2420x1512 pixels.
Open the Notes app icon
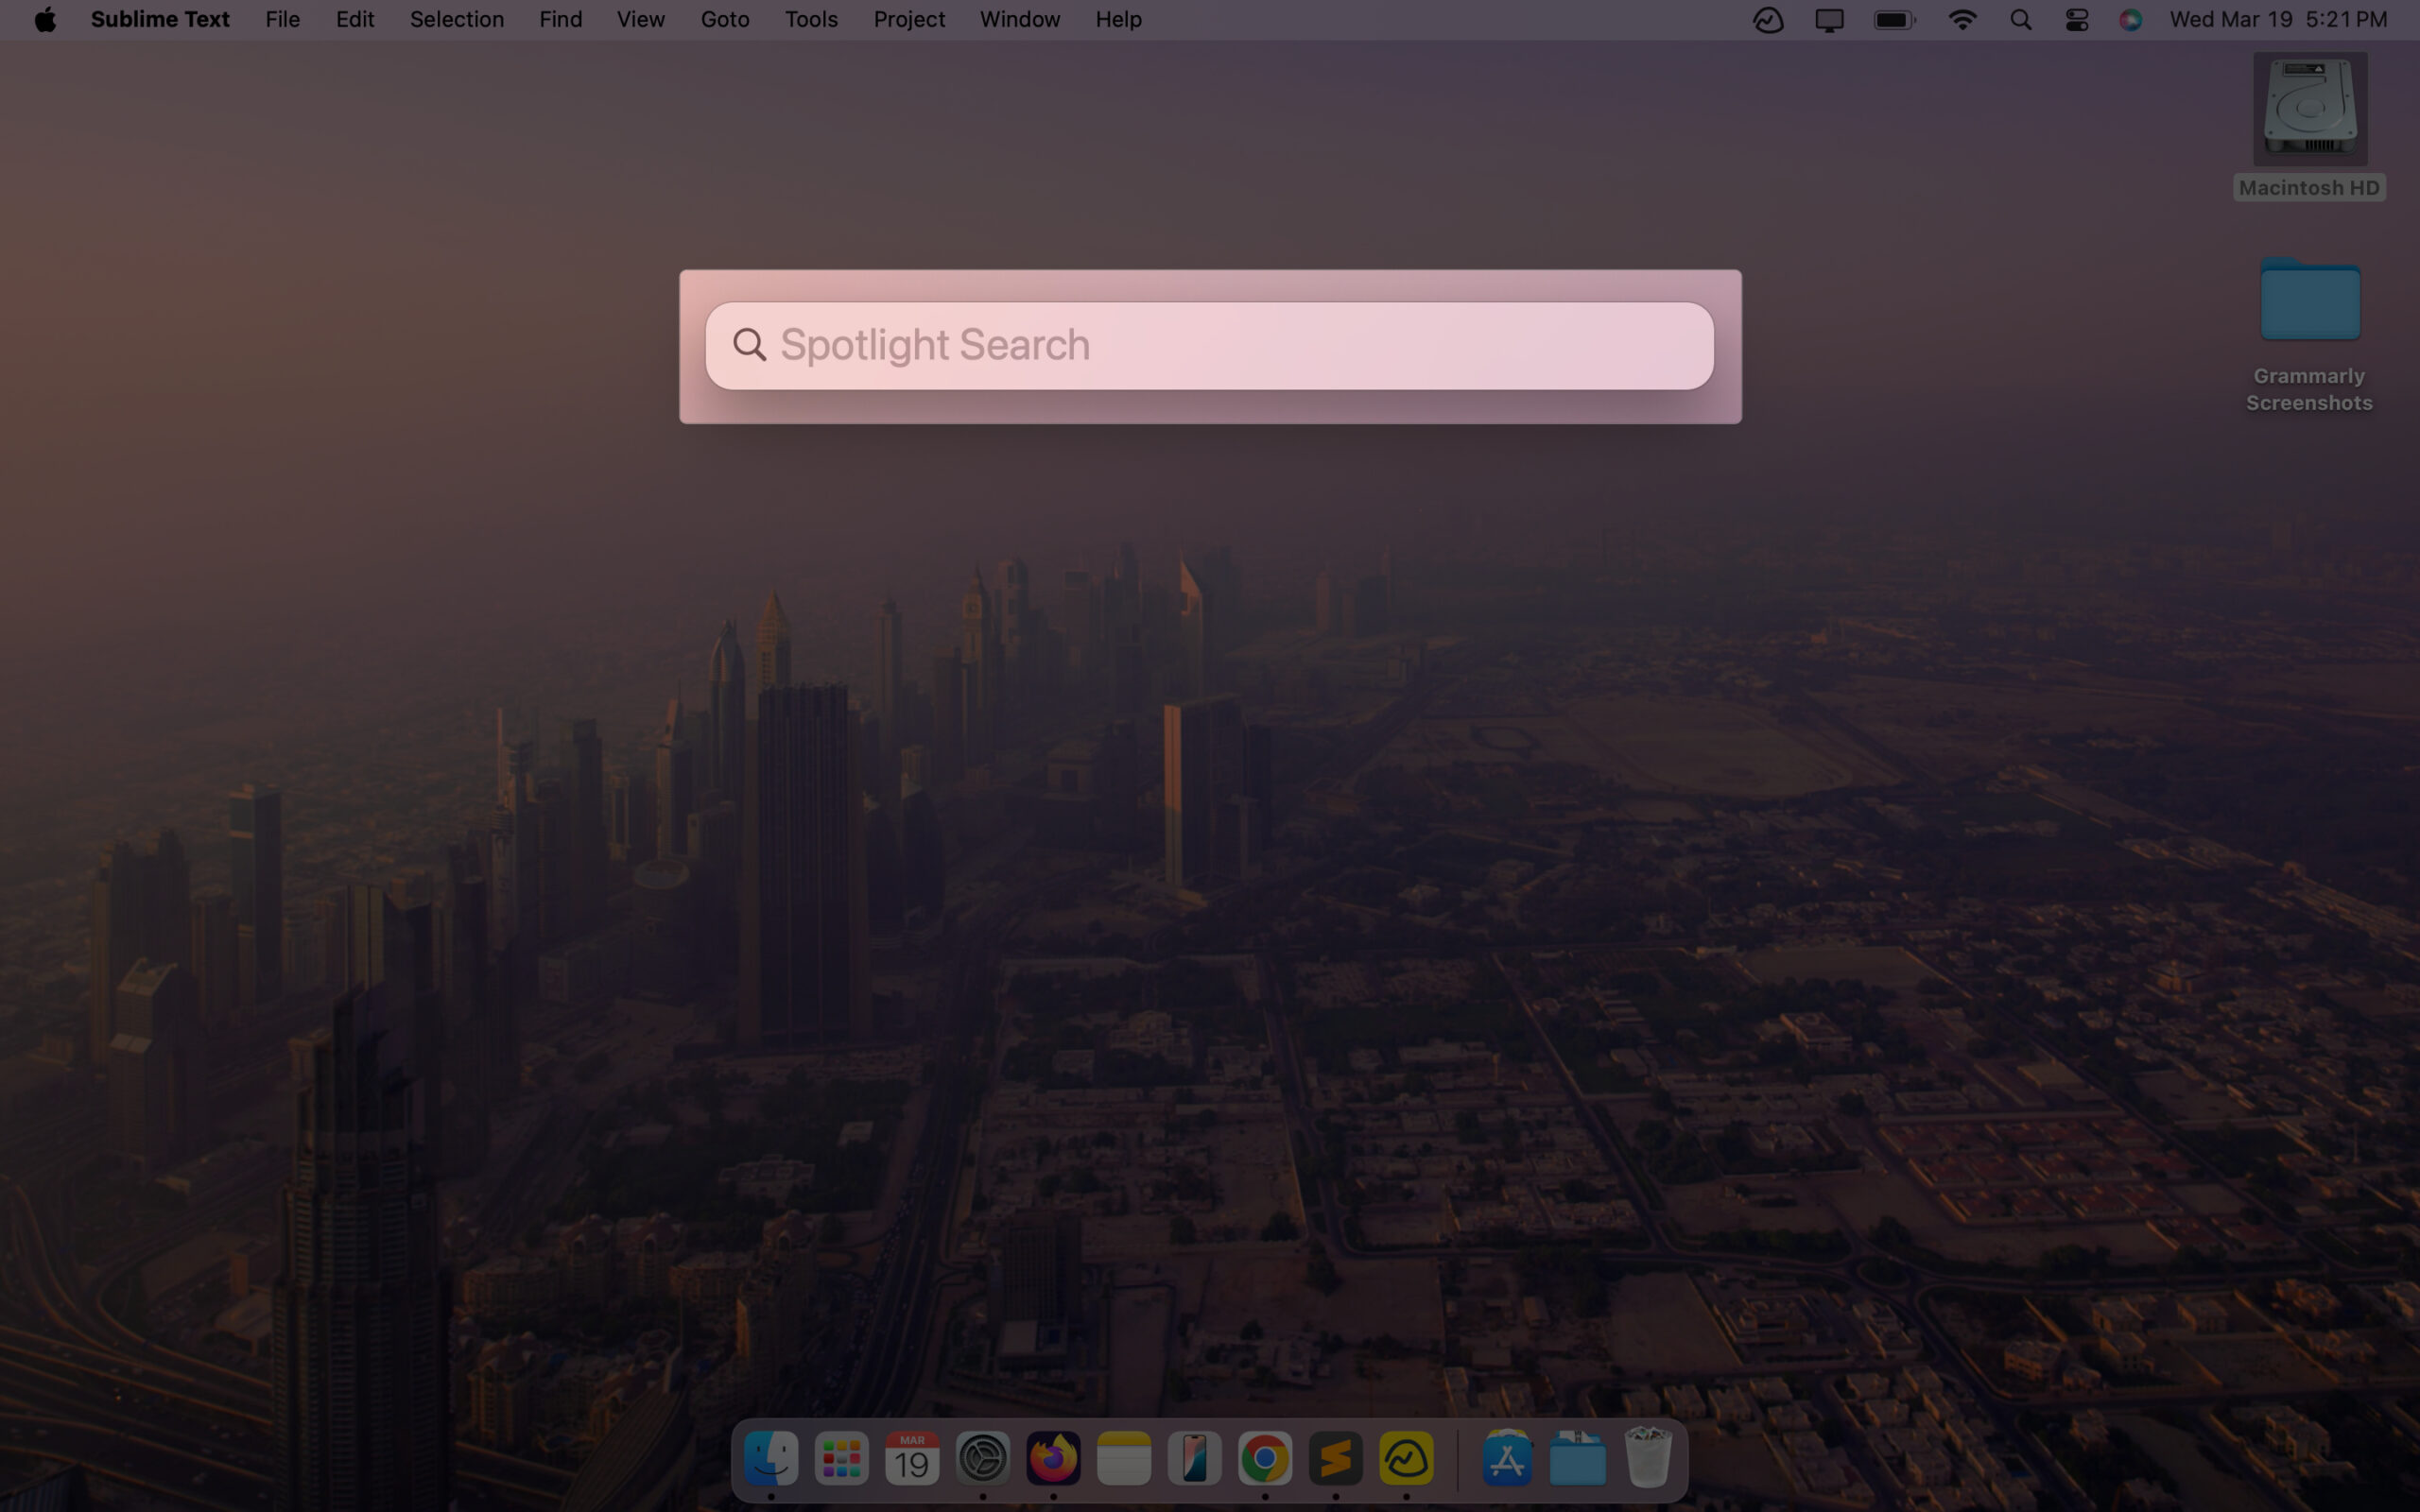[x=1124, y=1459]
